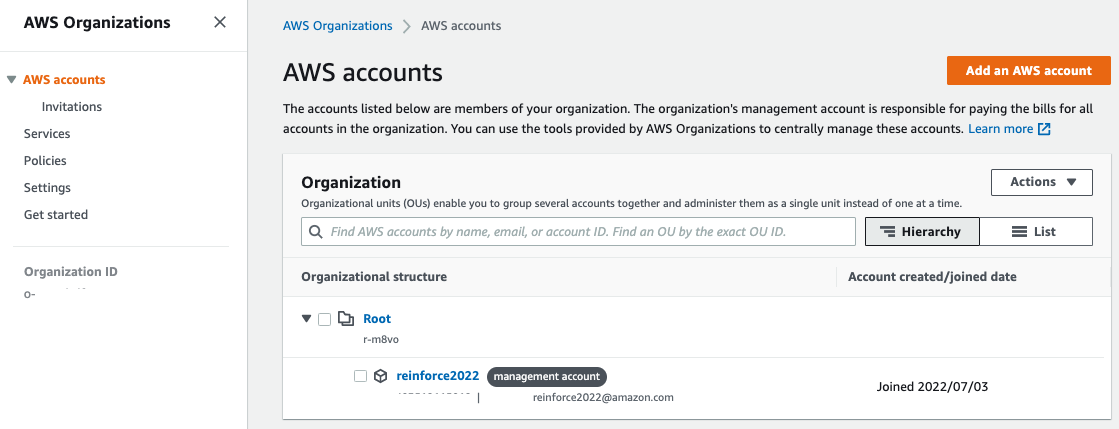Open the reinforce2022 account link
Image resolution: width=1119 pixels, height=429 pixels.
(437, 376)
